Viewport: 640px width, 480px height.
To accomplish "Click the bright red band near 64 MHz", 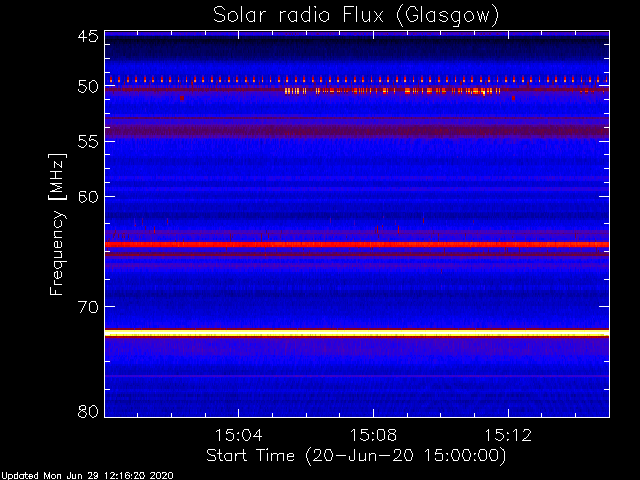I will [x=357, y=244].
